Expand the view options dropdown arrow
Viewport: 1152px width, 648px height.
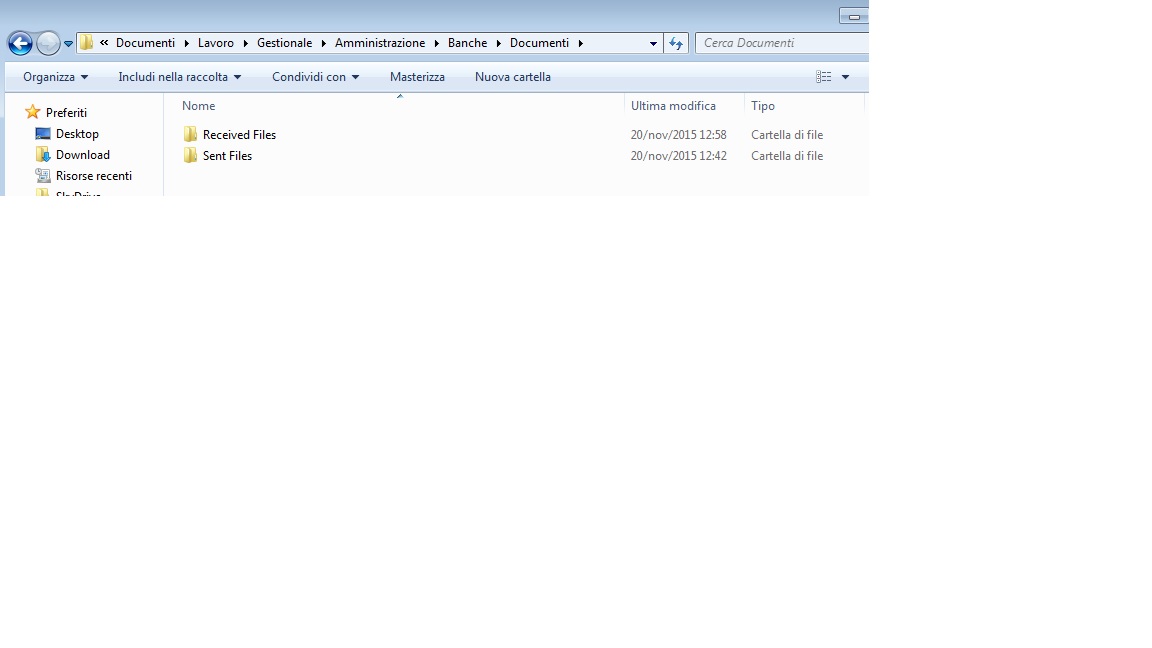click(845, 77)
